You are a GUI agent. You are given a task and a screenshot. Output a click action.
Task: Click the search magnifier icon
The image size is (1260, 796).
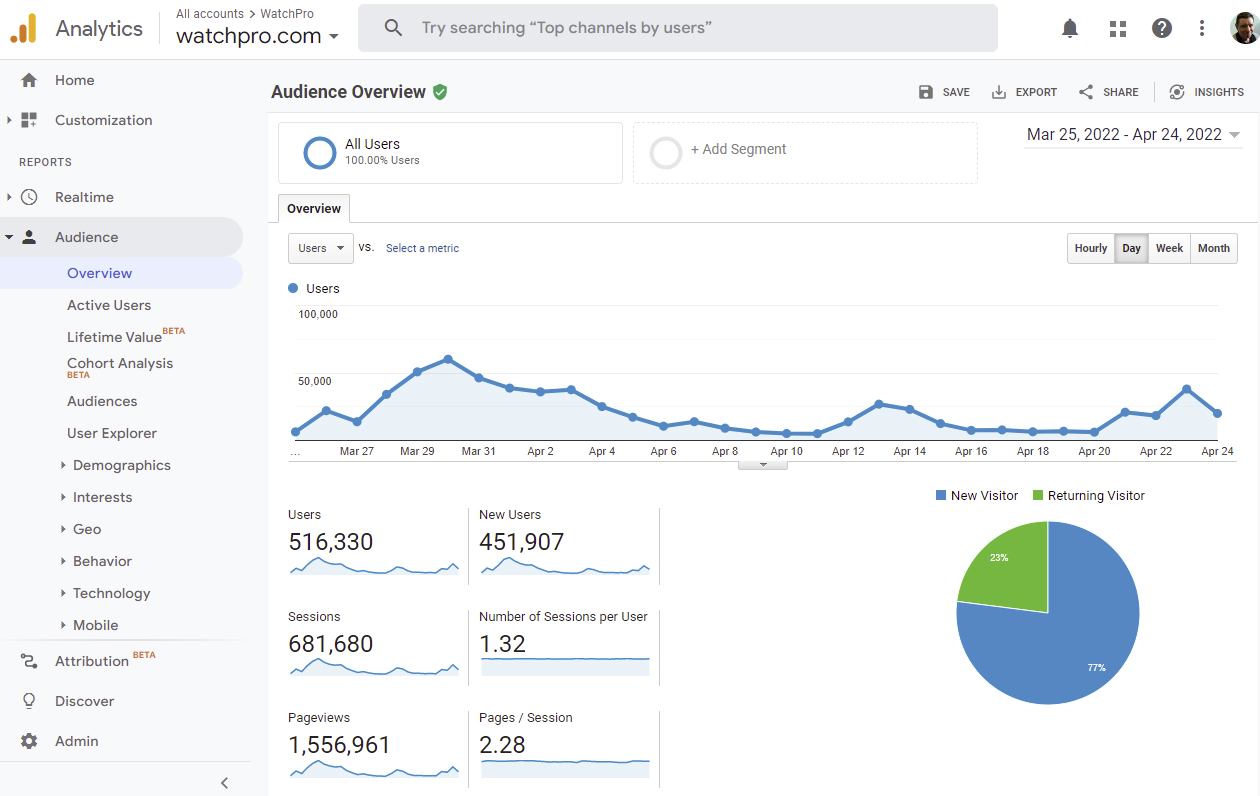[393, 28]
